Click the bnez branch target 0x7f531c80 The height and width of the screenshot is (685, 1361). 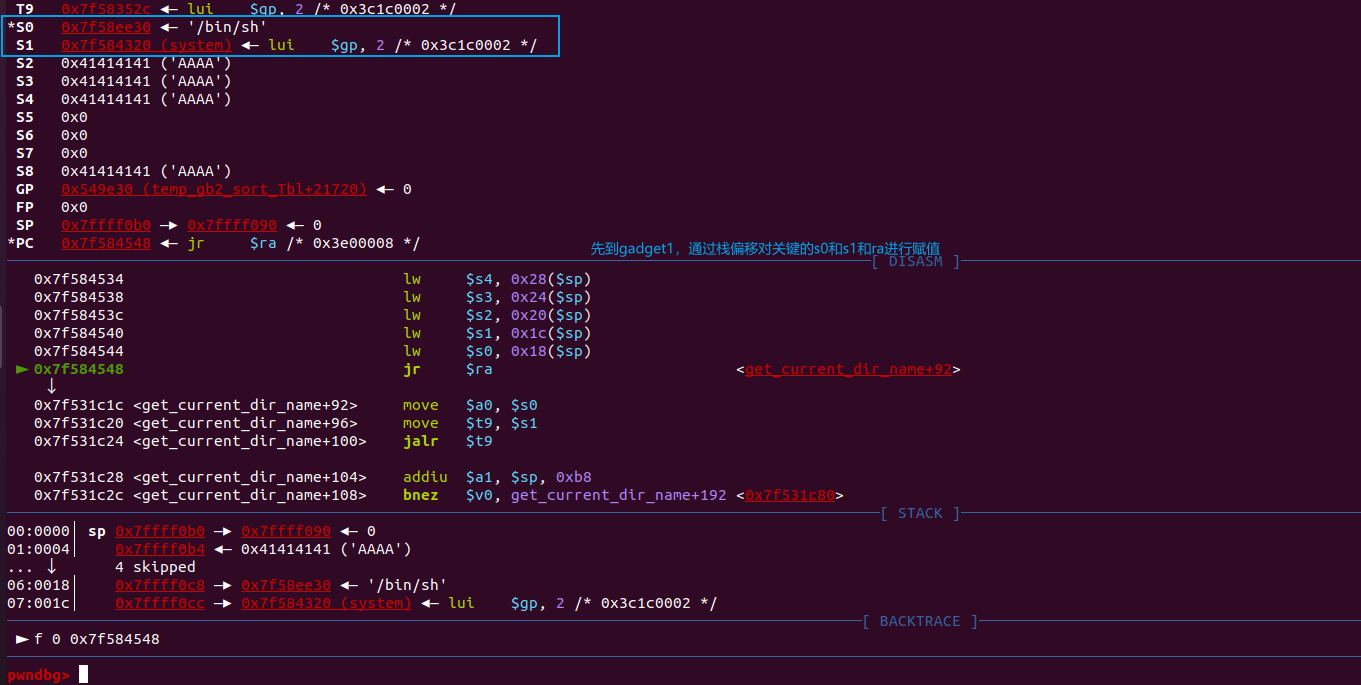[x=790, y=495]
